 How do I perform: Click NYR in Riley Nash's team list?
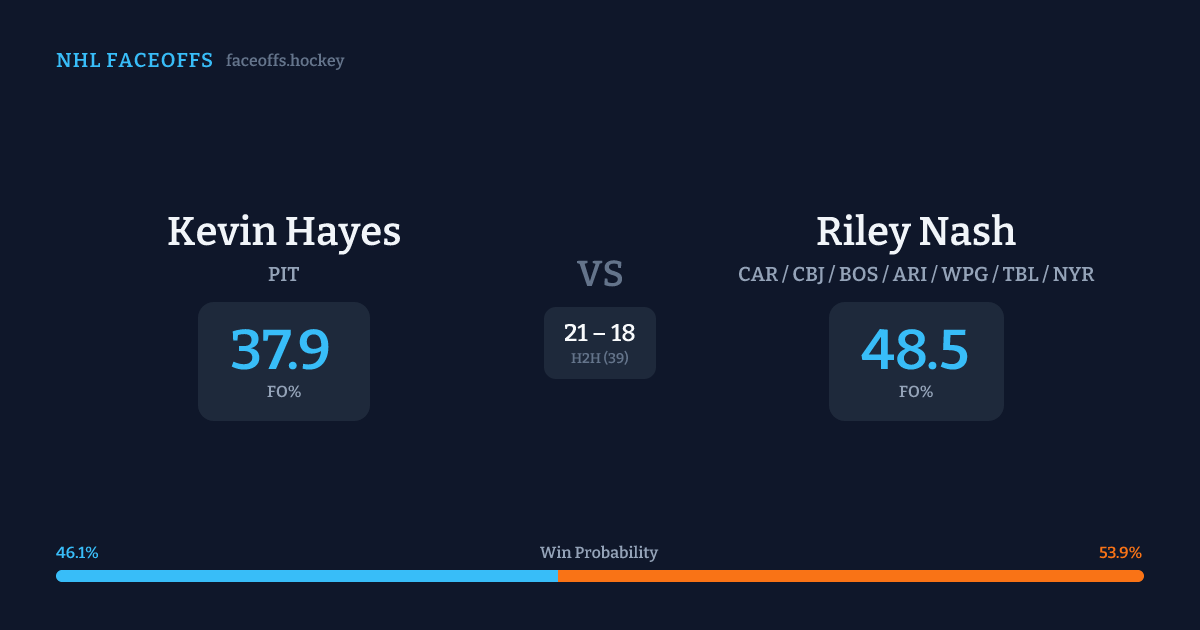pos(1074,274)
